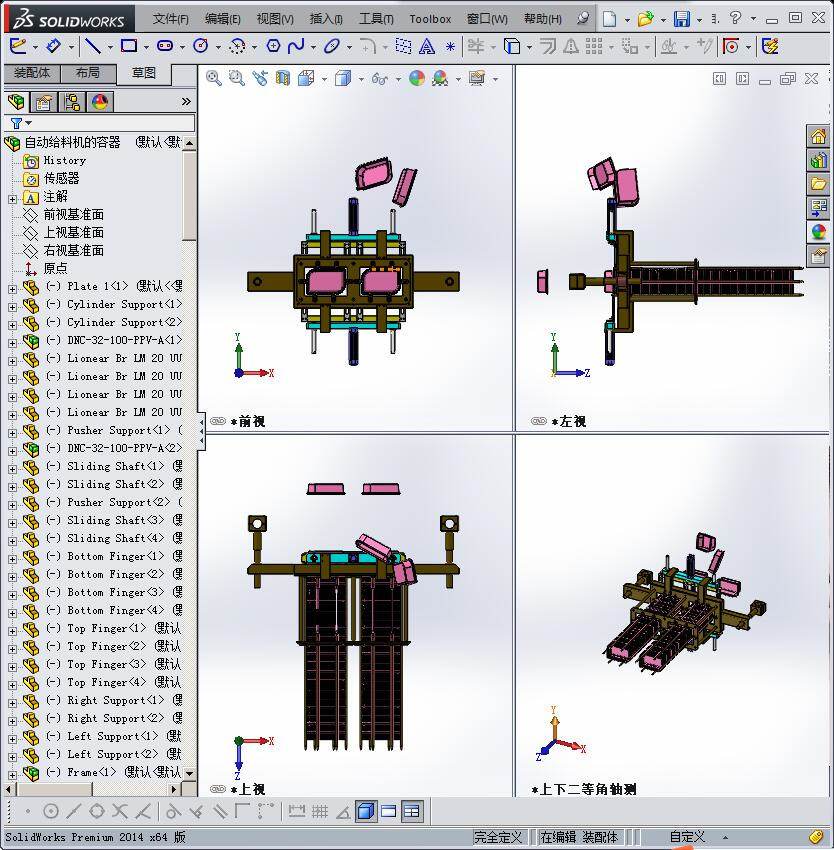Click the Section View icon
Viewport: 834px width, 850px height.
[283, 79]
